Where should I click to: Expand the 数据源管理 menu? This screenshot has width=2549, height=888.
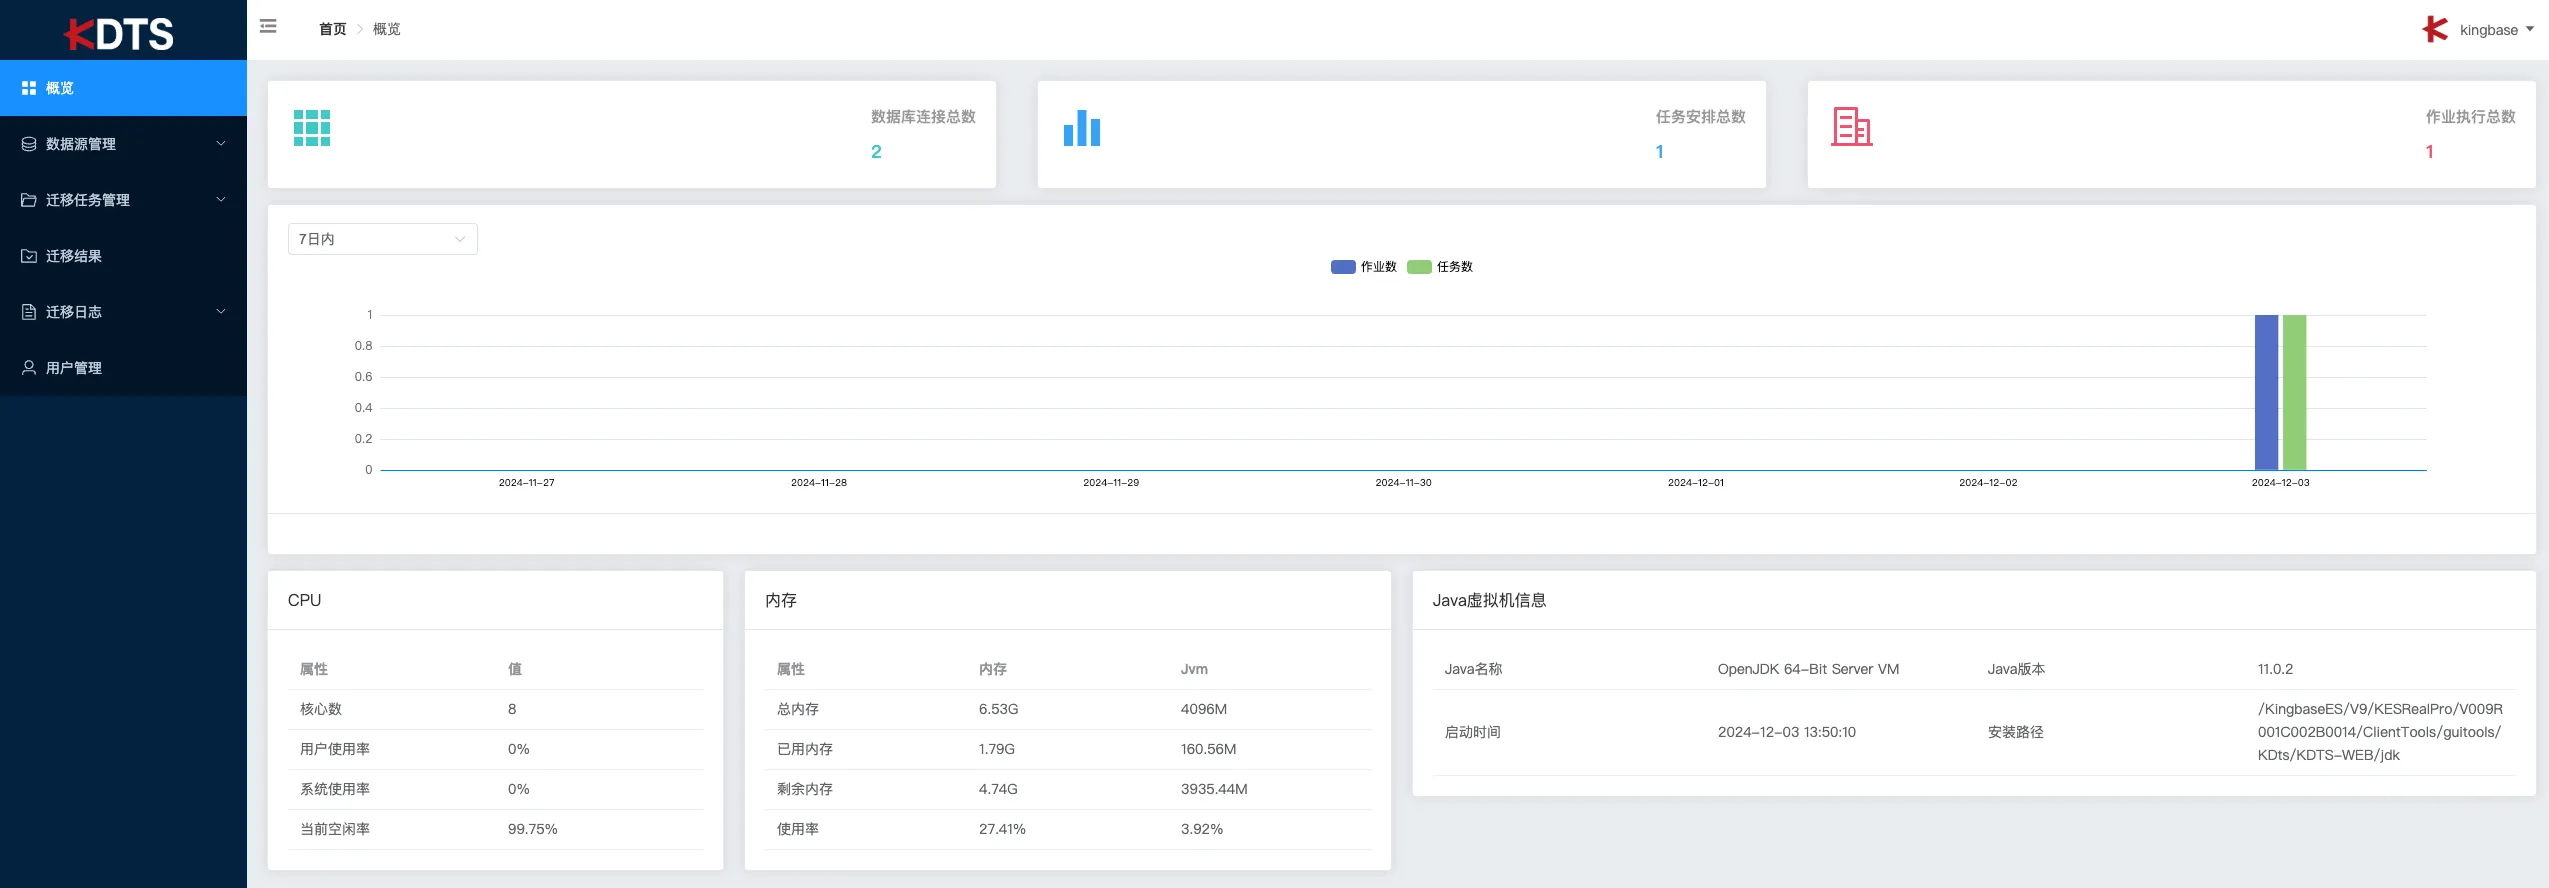pos(123,144)
